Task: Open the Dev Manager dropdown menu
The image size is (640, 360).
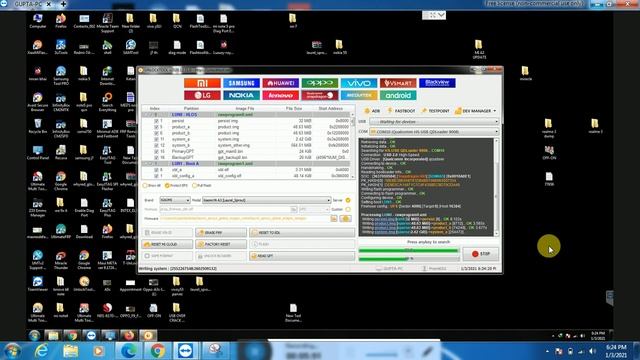Action: pos(476,111)
